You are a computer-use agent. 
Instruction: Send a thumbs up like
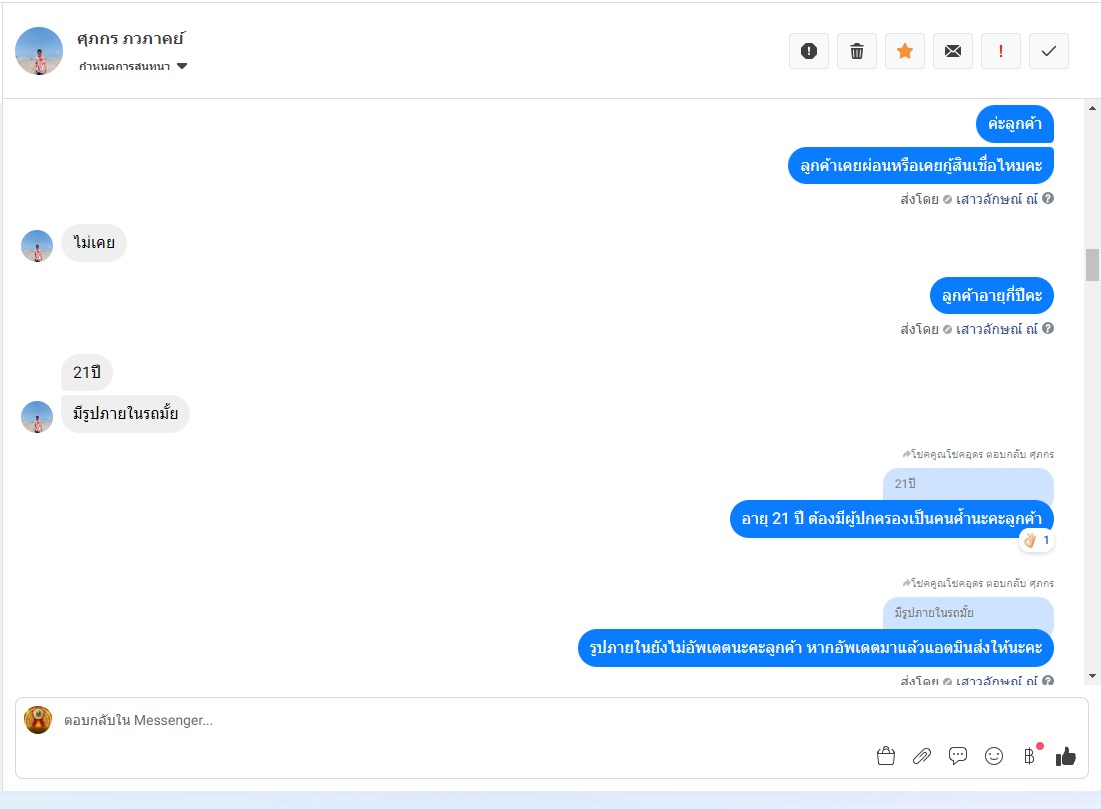[x=1065, y=756]
